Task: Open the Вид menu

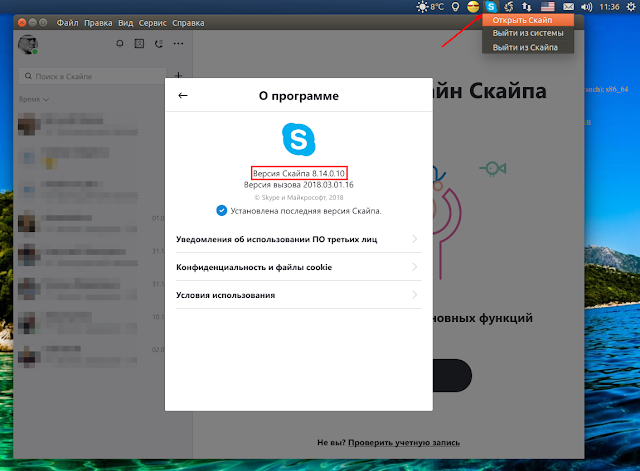Action: click(126, 23)
